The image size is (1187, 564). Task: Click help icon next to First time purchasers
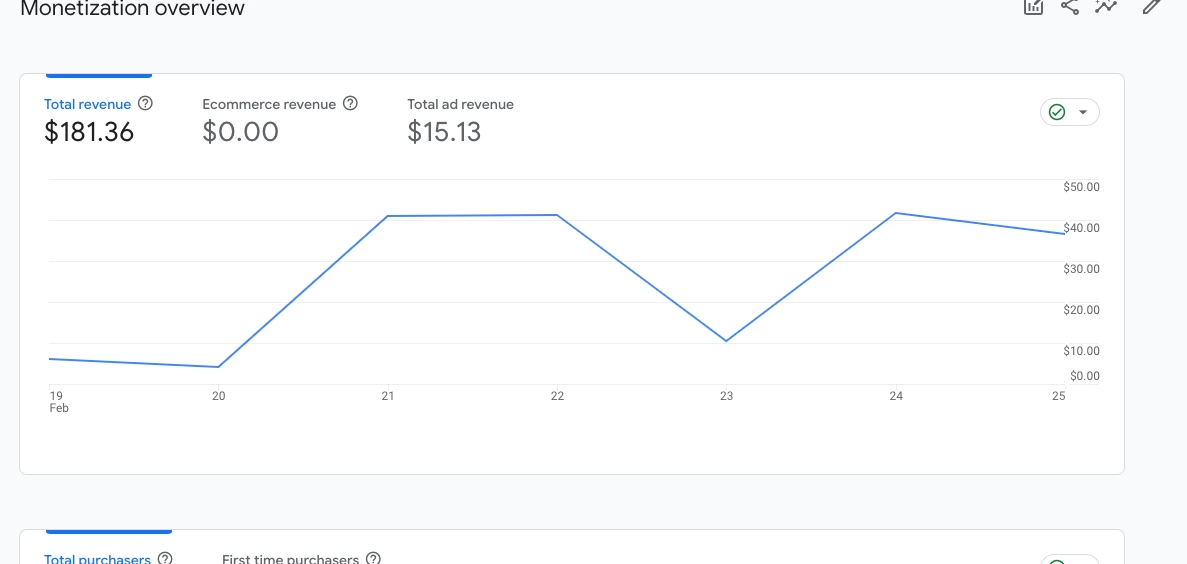tap(373, 558)
